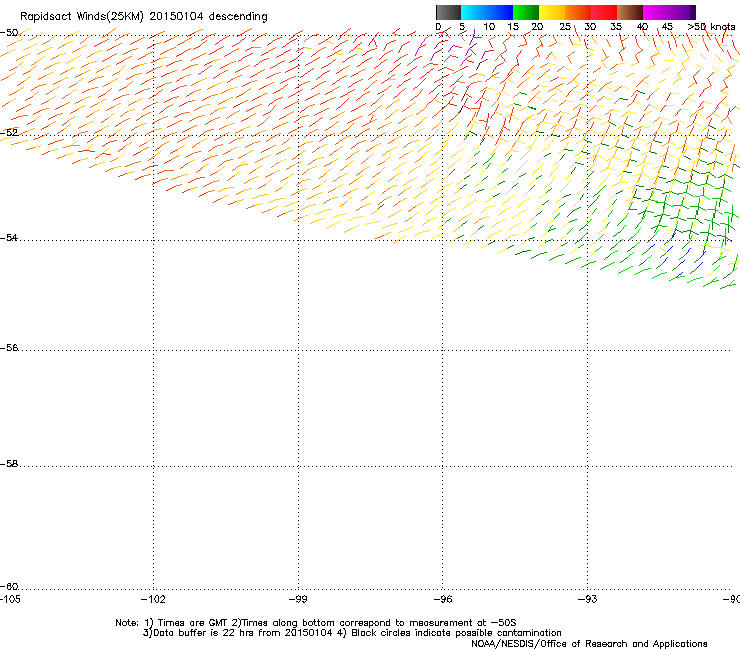
Task: Click the Rapidscat Winds(25KM) title text
Action: (143, 16)
